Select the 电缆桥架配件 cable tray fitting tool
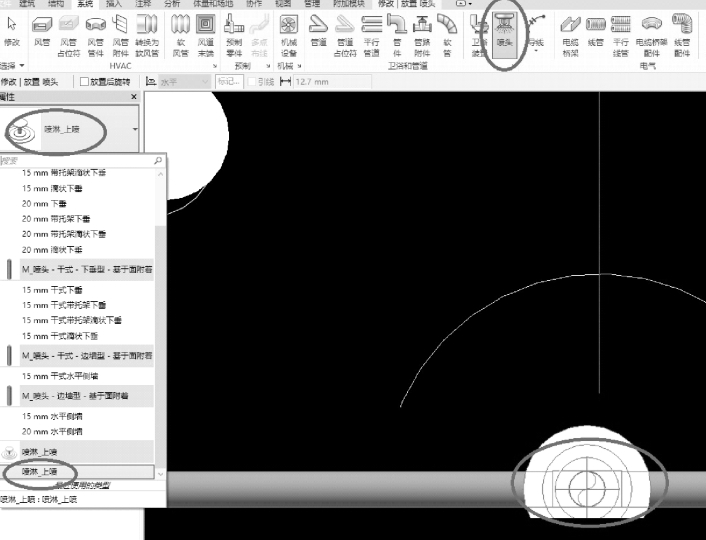Viewport: 706px width, 540px height. tap(651, 35)
